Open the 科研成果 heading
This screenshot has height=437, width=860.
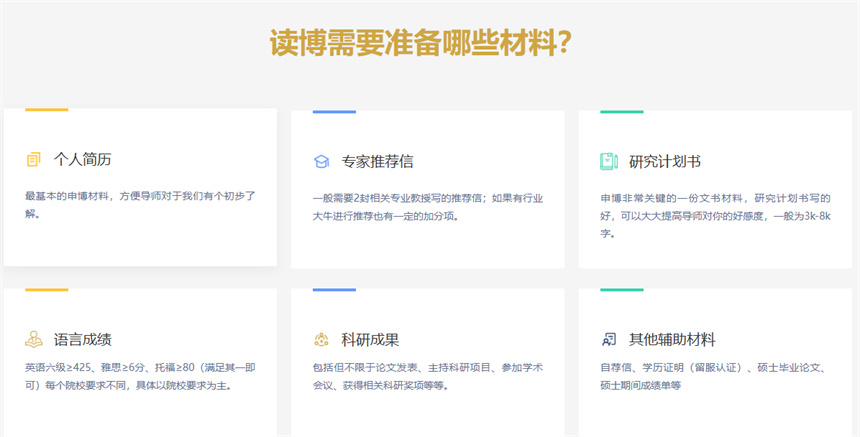pos(370,339)
